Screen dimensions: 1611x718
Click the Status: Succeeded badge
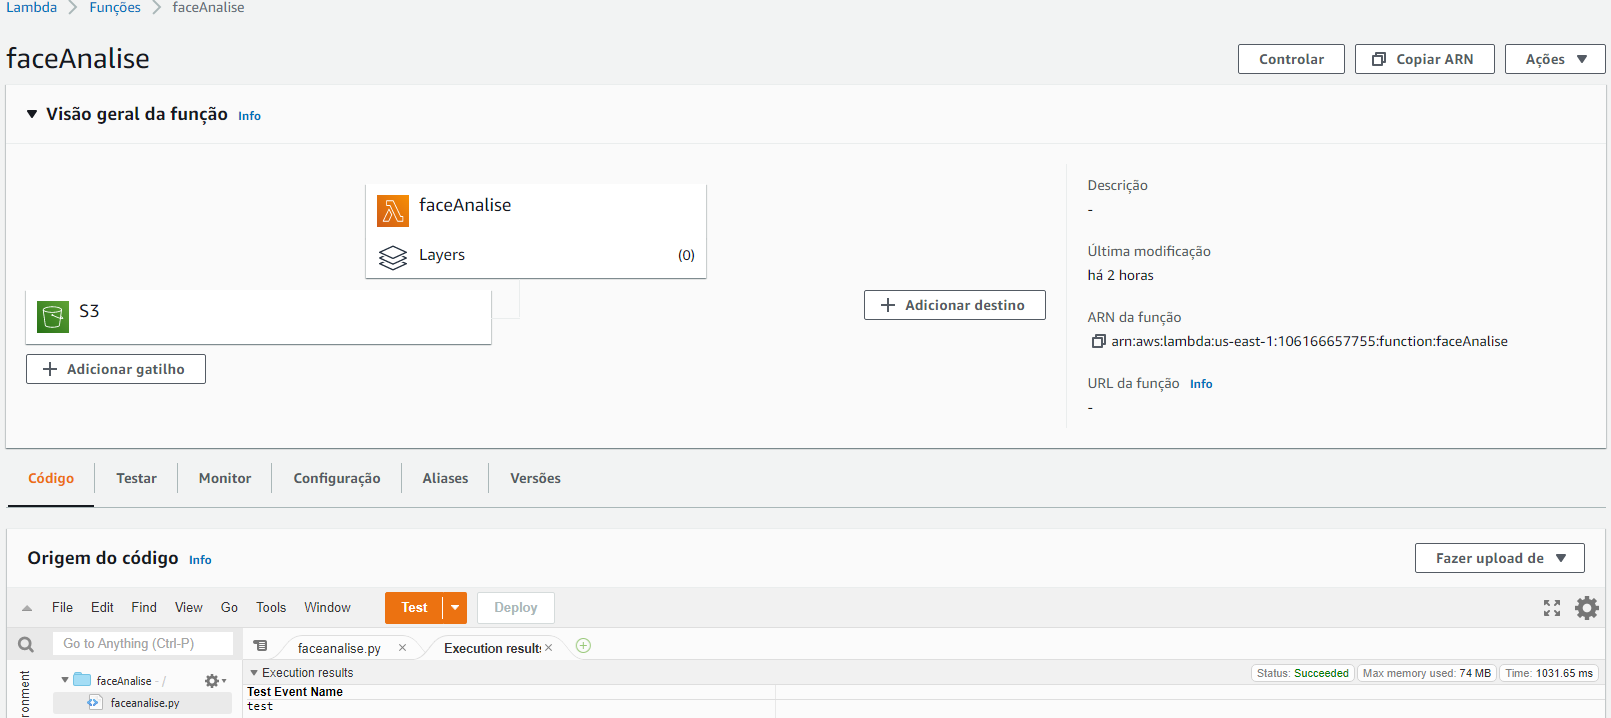tap(1302, 673)
